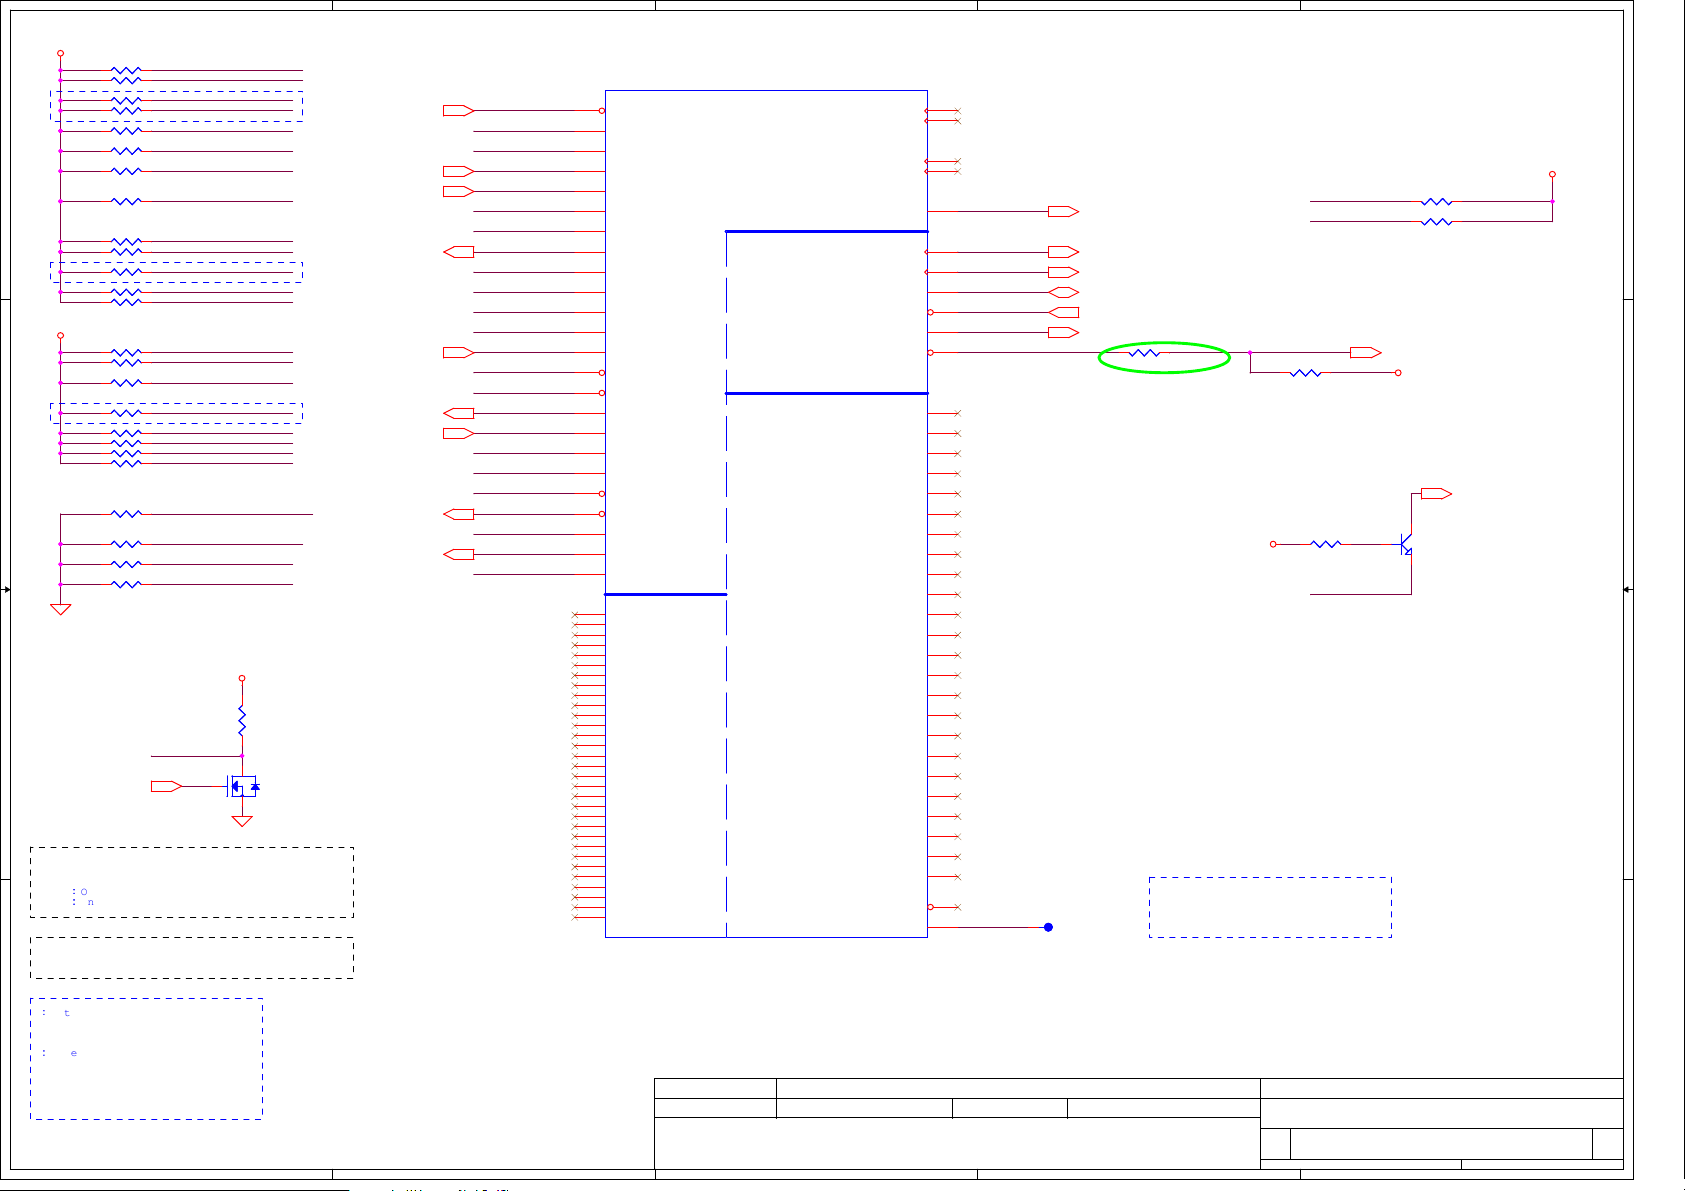Click the blue junction dot right of the IC
The height and width of the screenshot is (1191, 1685).
pos(1048,927)
